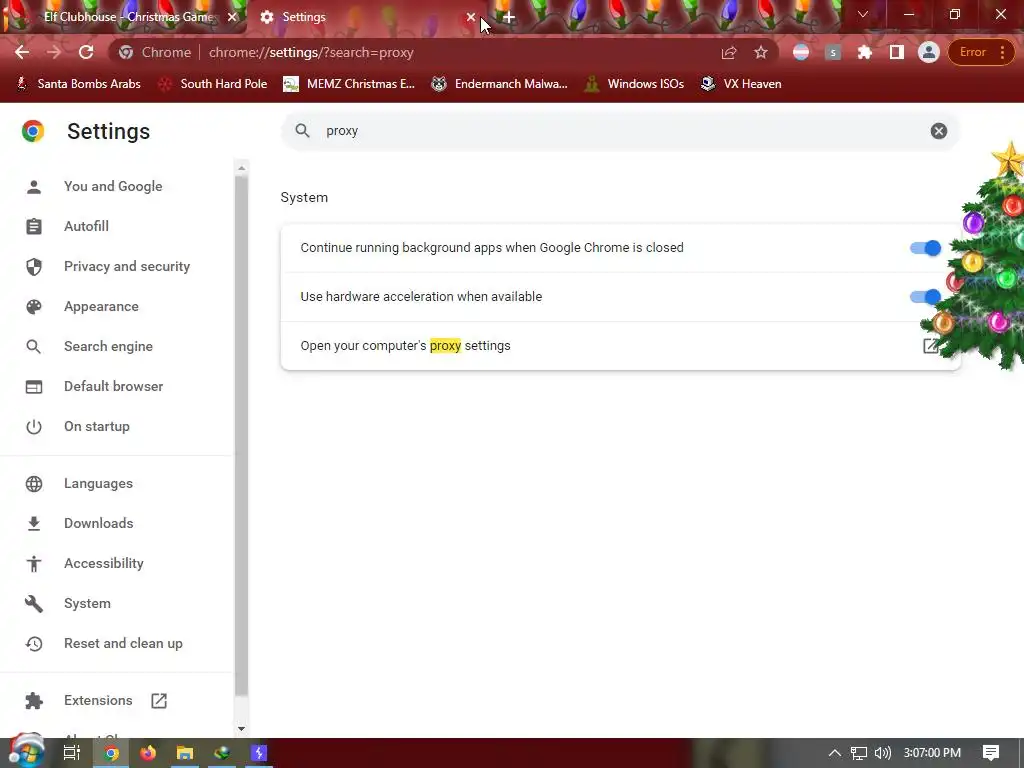The image size is (1024, 768).
Task: Bookmark this tab with the star icon
Action: click(761, 52)
